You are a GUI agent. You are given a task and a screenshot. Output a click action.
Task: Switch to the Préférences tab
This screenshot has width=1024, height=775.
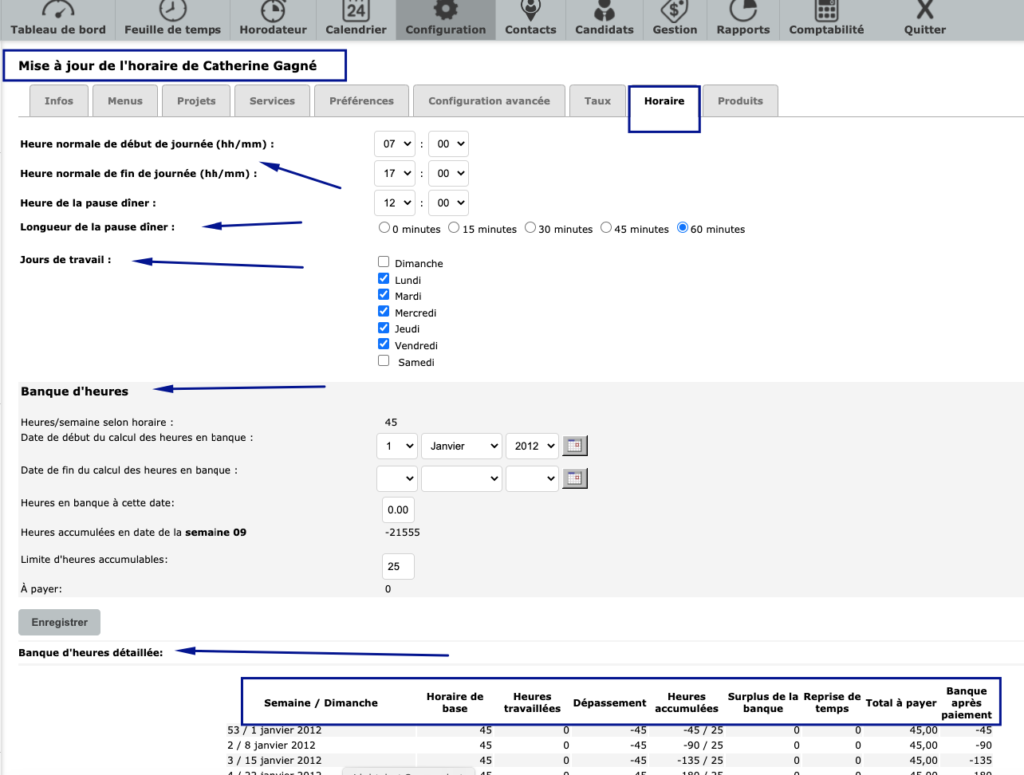361,101
